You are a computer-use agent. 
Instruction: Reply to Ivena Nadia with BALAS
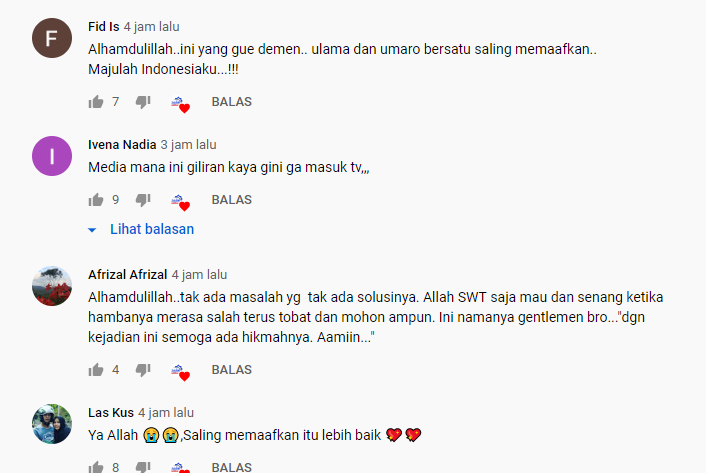click(231, 199)
